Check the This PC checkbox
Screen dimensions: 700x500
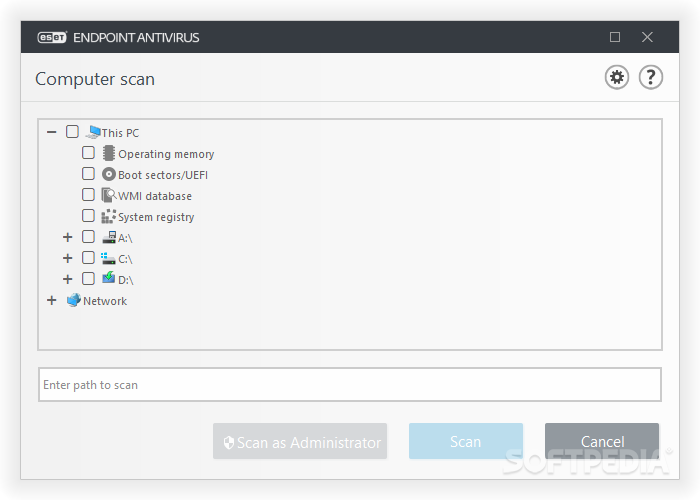[72, 132]
